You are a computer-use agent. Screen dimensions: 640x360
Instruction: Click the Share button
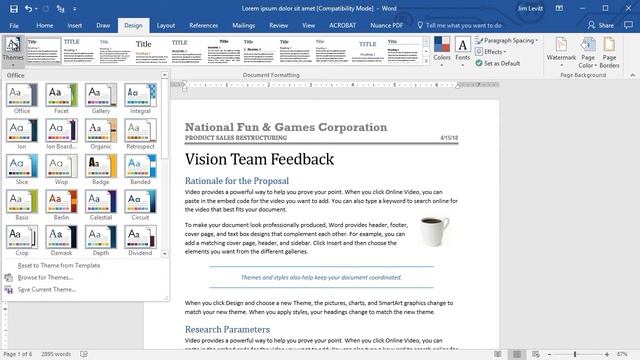[601, 25]
